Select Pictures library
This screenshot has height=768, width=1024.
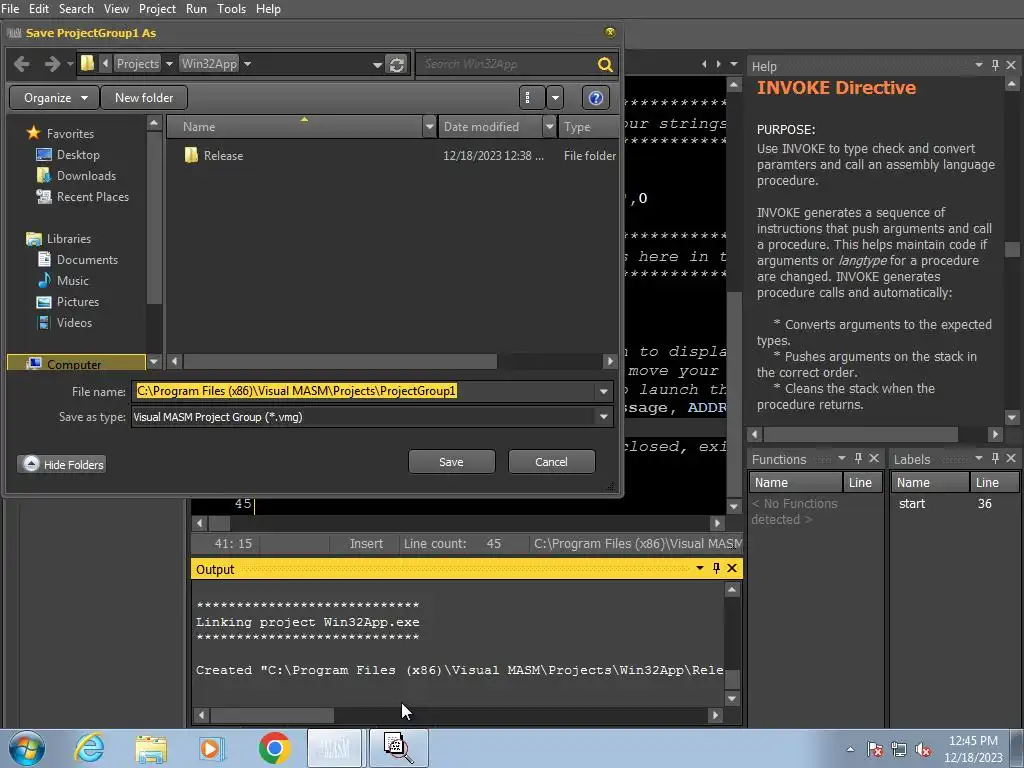[x=77, y=302]
